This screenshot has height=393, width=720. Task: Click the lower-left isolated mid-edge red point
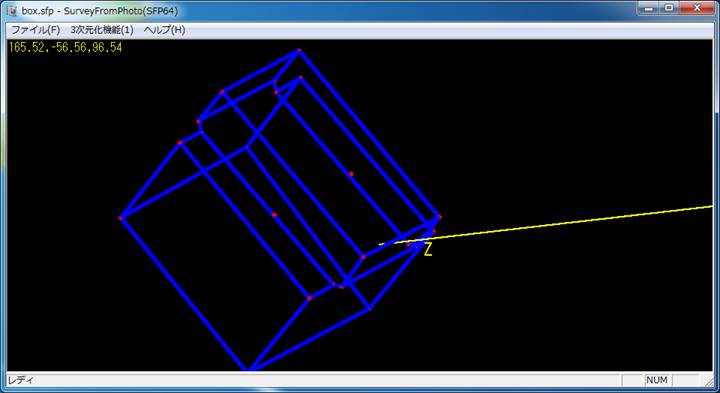274,215
